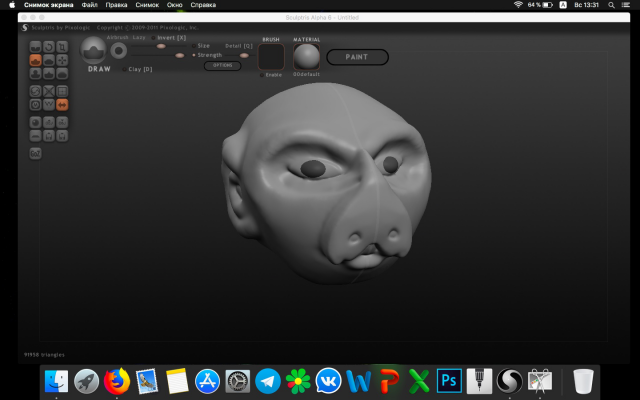The image size is (640, 400).
Task: Launch Firefox from the Dock
Action: (x=117, y=381)
